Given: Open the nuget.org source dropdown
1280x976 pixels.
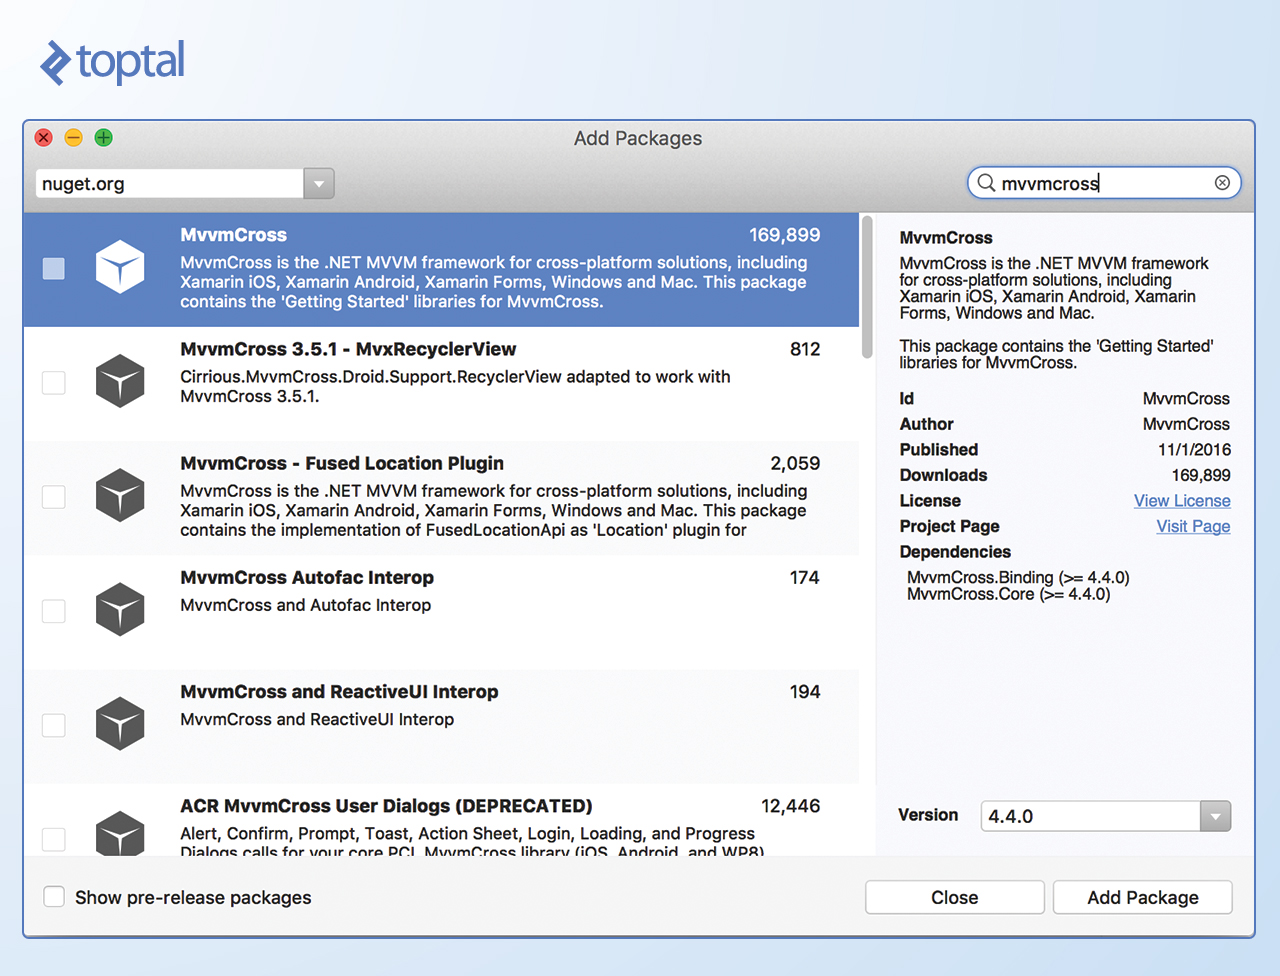Looking at the screenshot, I should tap(319, 184).
